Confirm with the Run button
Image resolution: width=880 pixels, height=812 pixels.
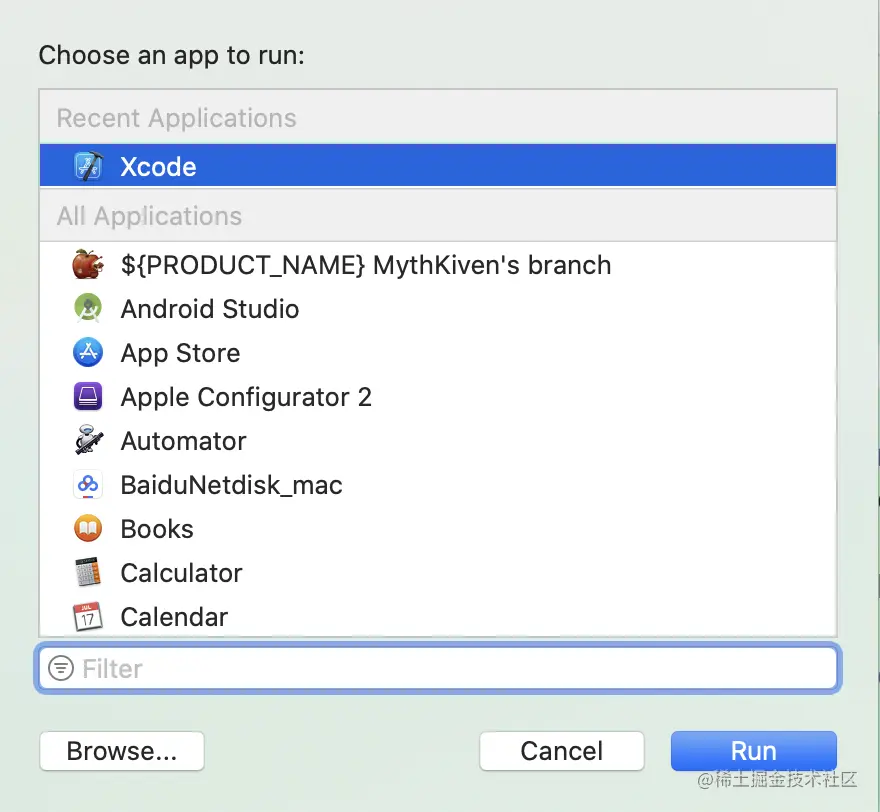pyautogui.click(x=754, y=751)
